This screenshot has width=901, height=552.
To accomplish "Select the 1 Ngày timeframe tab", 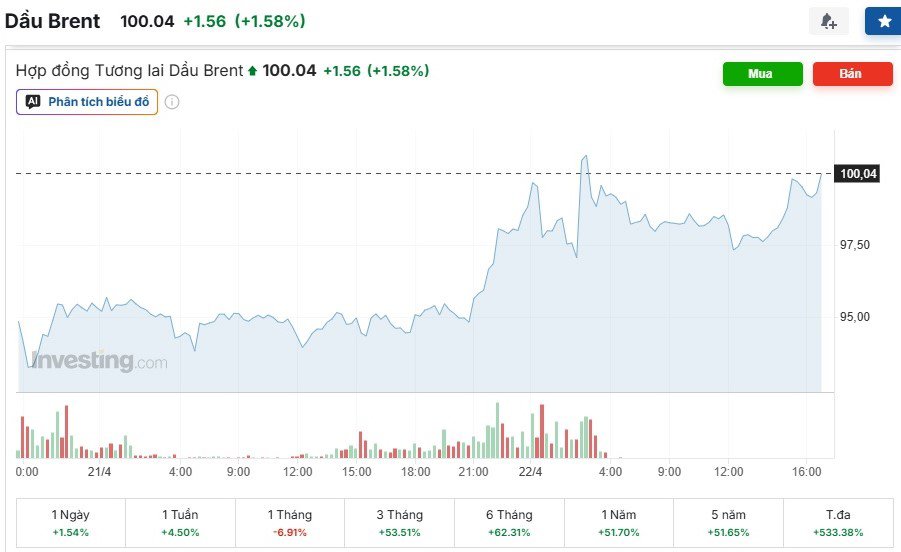I will coord(70,523).
